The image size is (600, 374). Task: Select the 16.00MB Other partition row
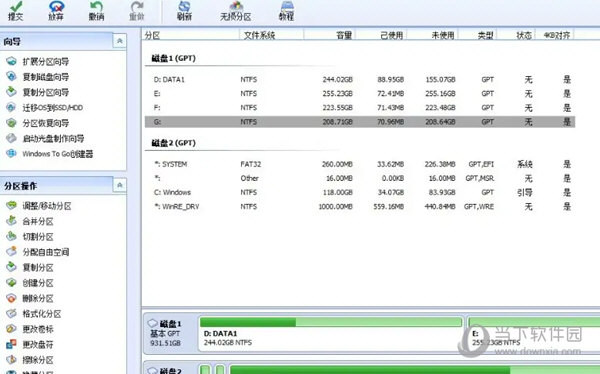pyautogui.click(x=360, y=178)
